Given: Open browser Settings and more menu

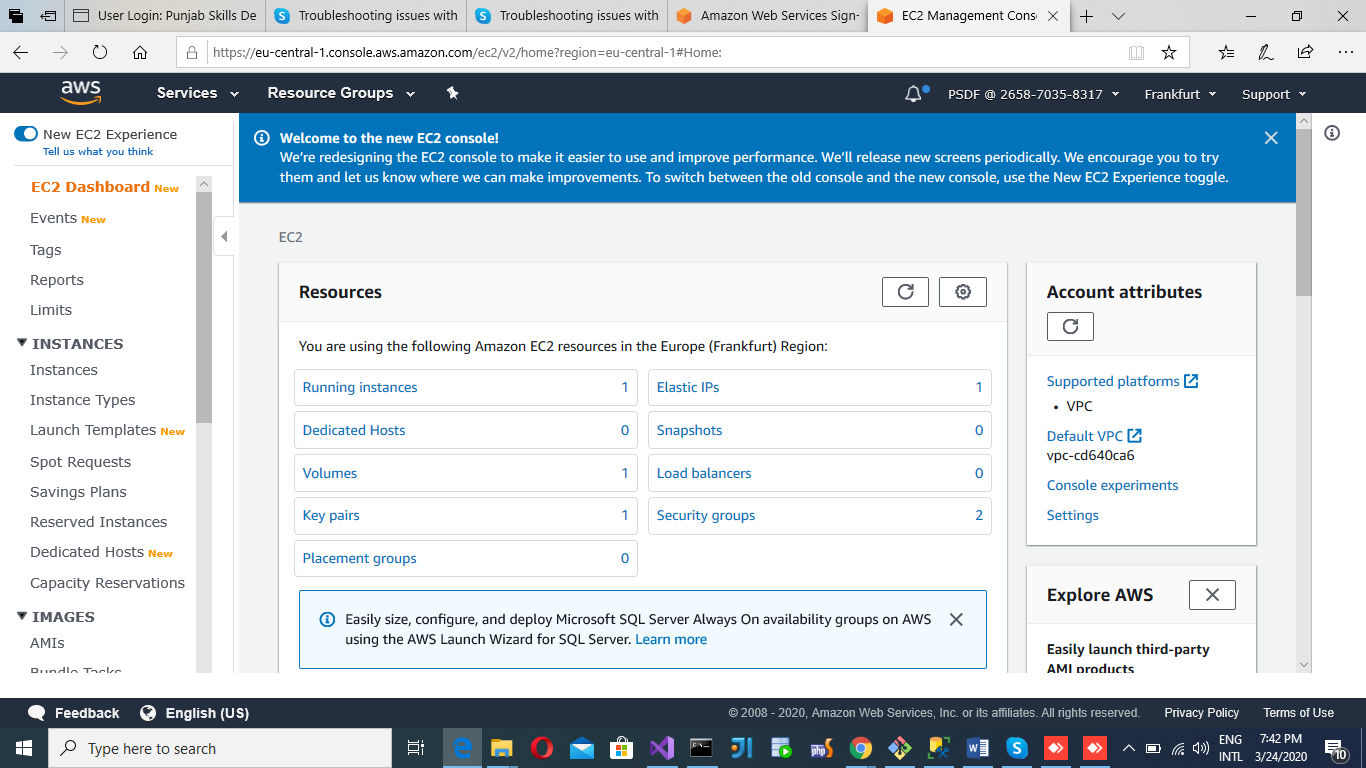Looking at the screenshot, I should coord(1344,52).
